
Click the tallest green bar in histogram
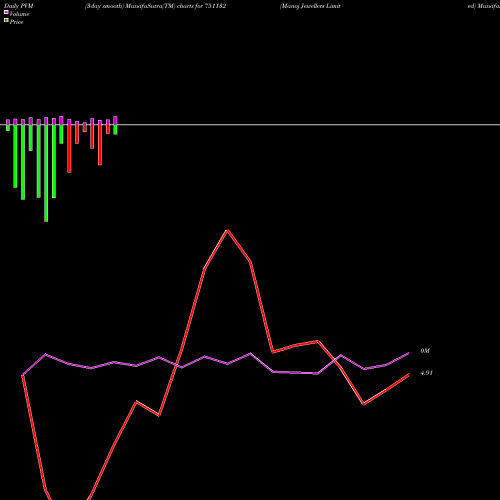click(x=46, y=173)
